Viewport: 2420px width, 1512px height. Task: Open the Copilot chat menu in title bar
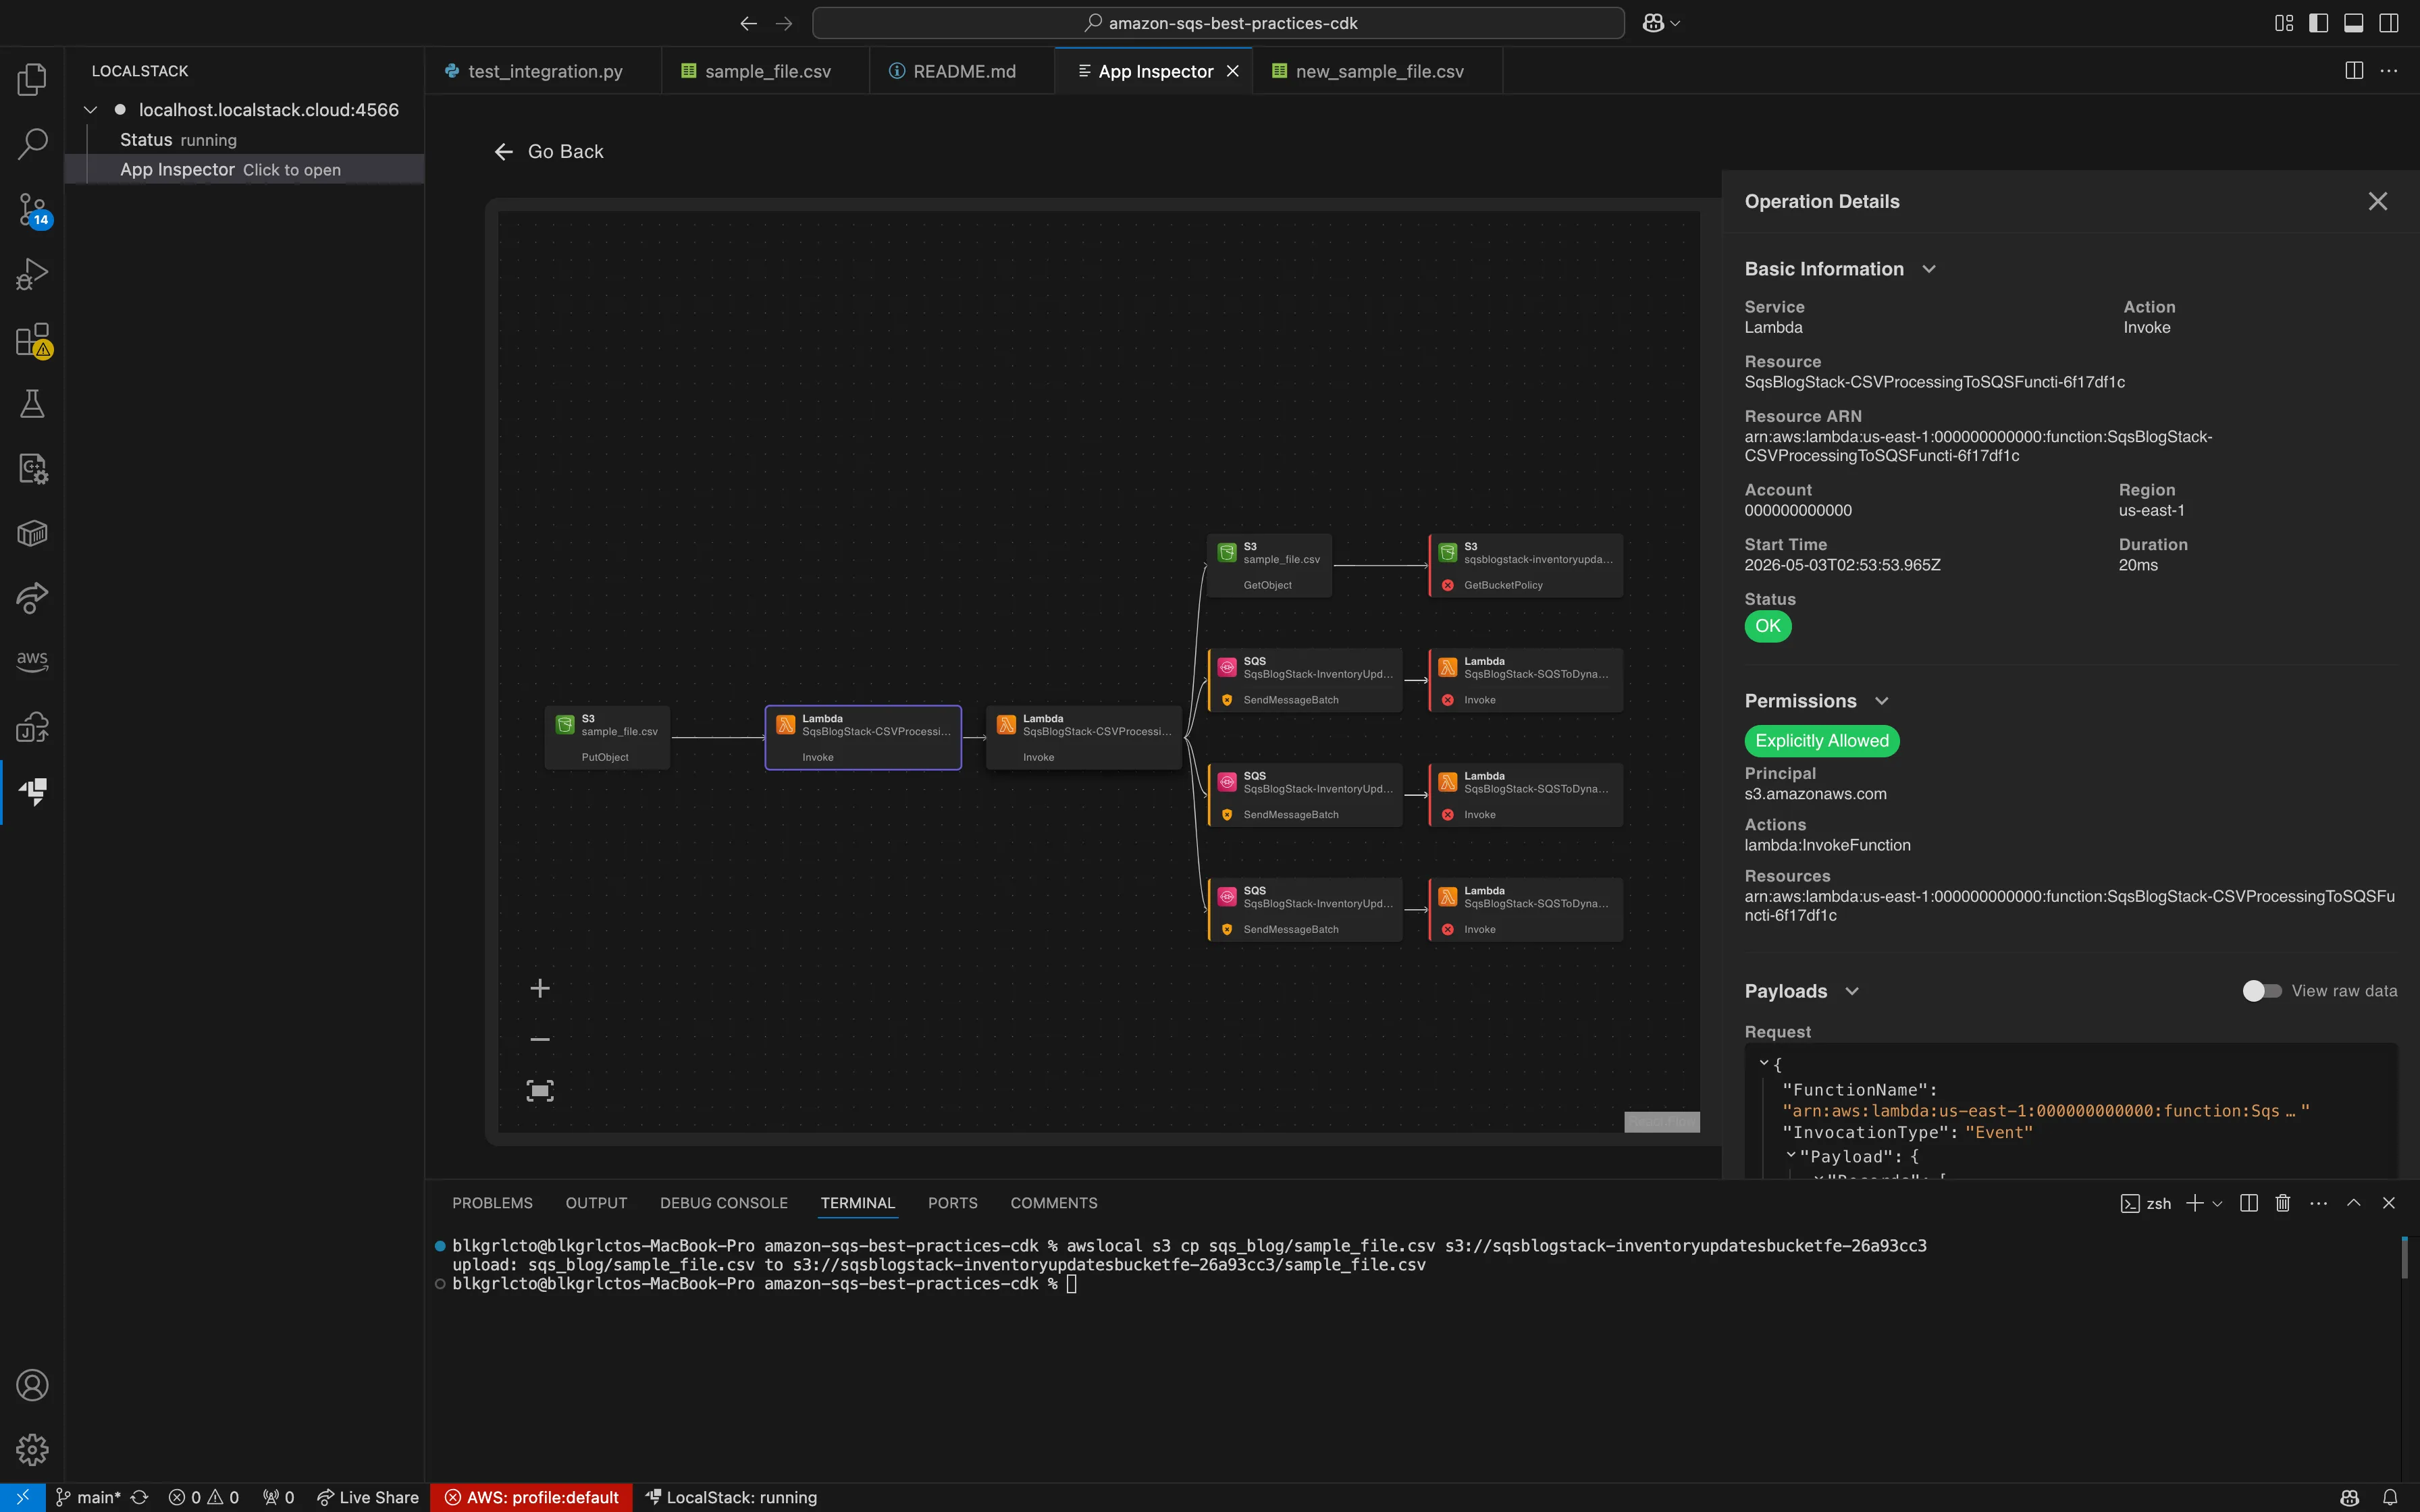pos(1661,23)
